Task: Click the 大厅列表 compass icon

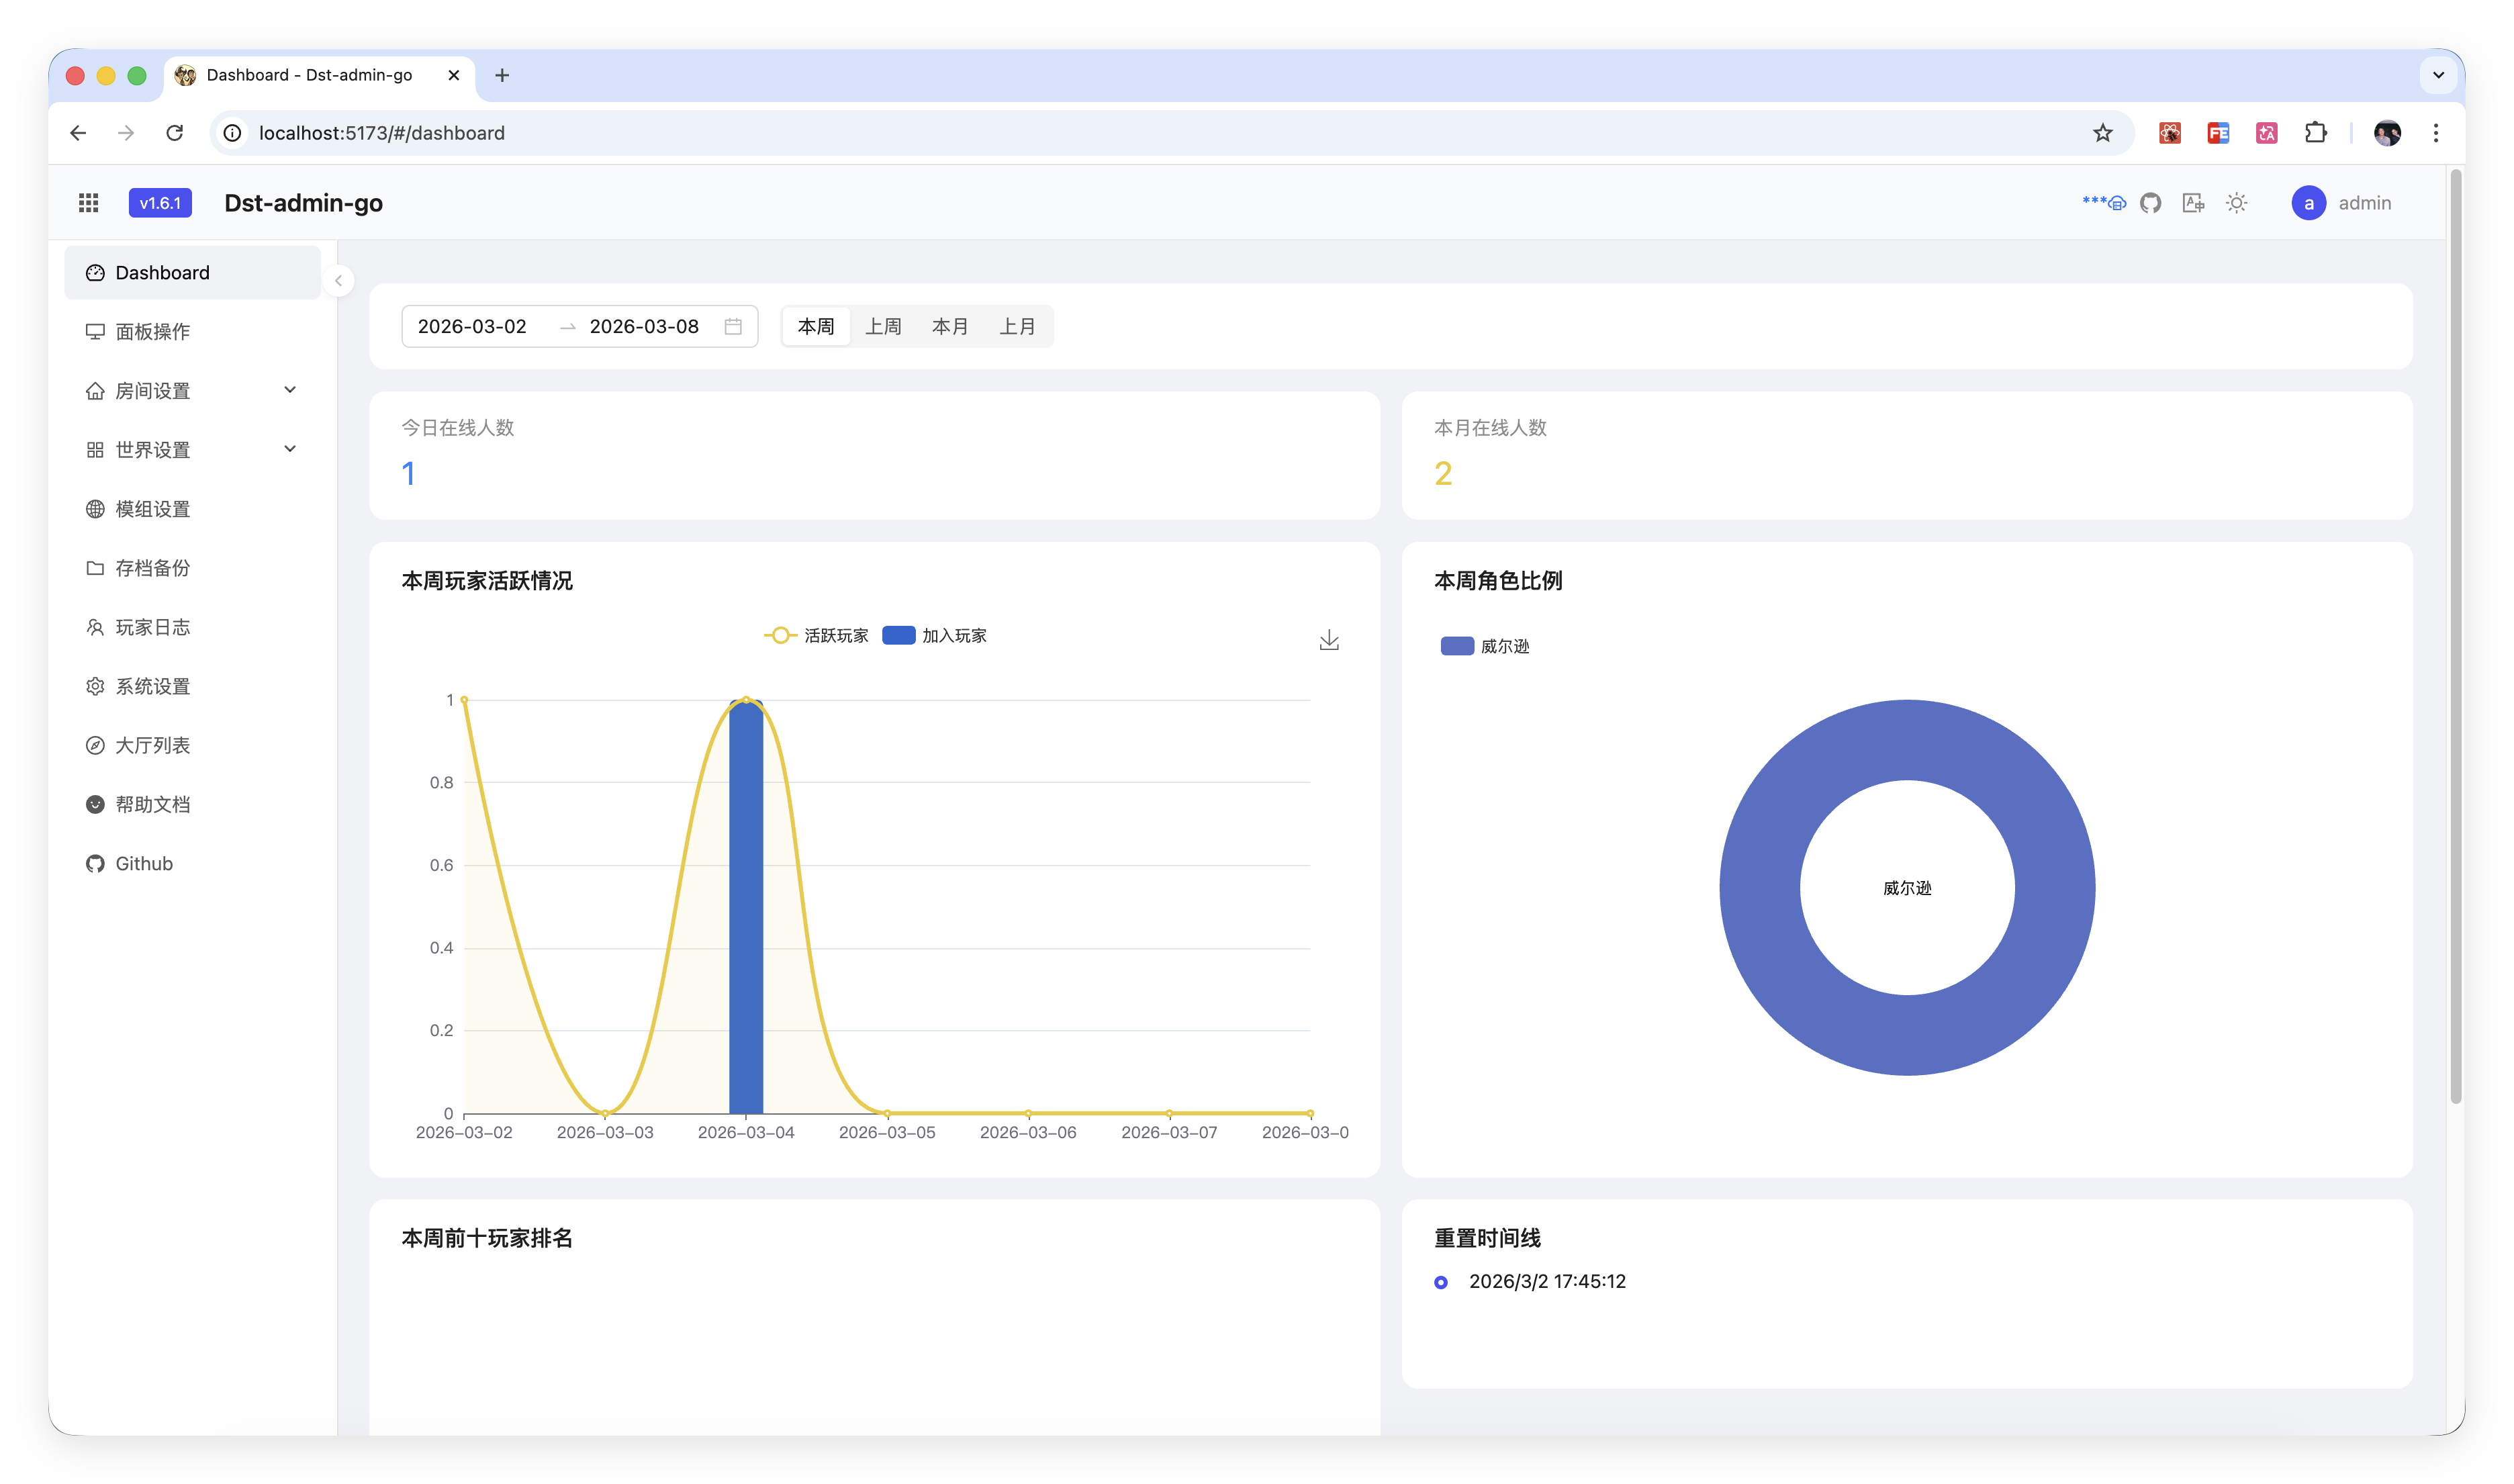Action: click(95, 745)
